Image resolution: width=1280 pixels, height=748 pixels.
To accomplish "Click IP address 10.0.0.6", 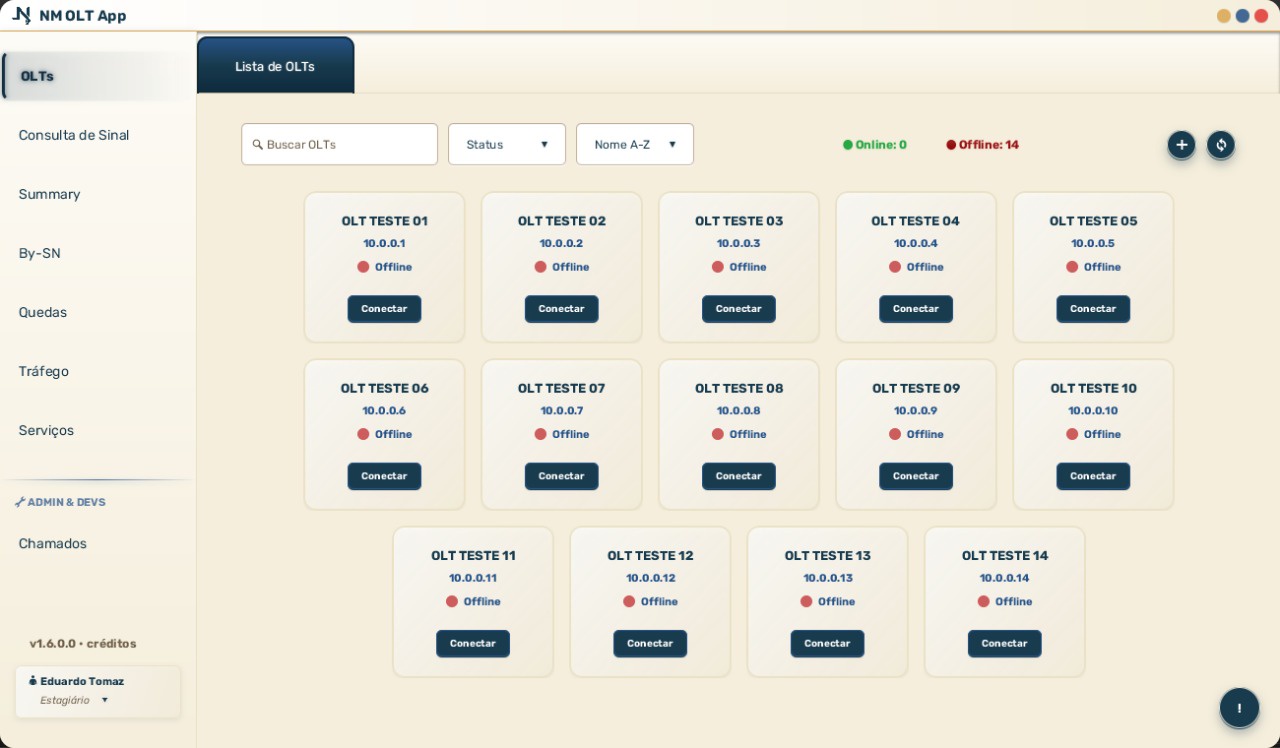I will 384,411.
